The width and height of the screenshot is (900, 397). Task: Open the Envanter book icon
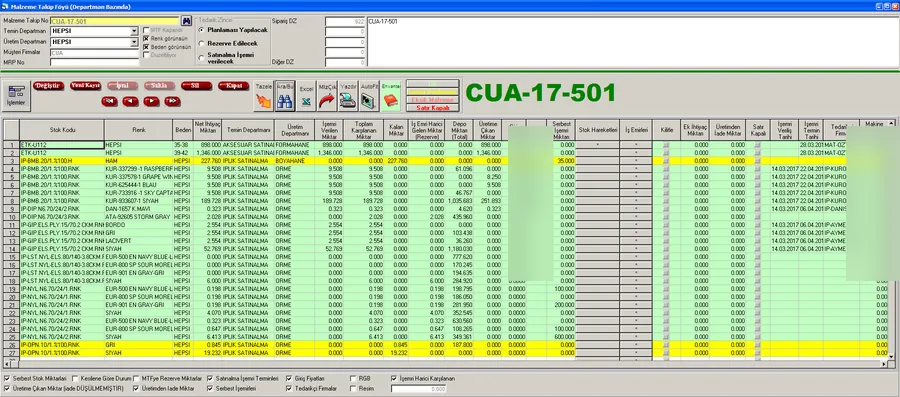click(x=390, y=95)
